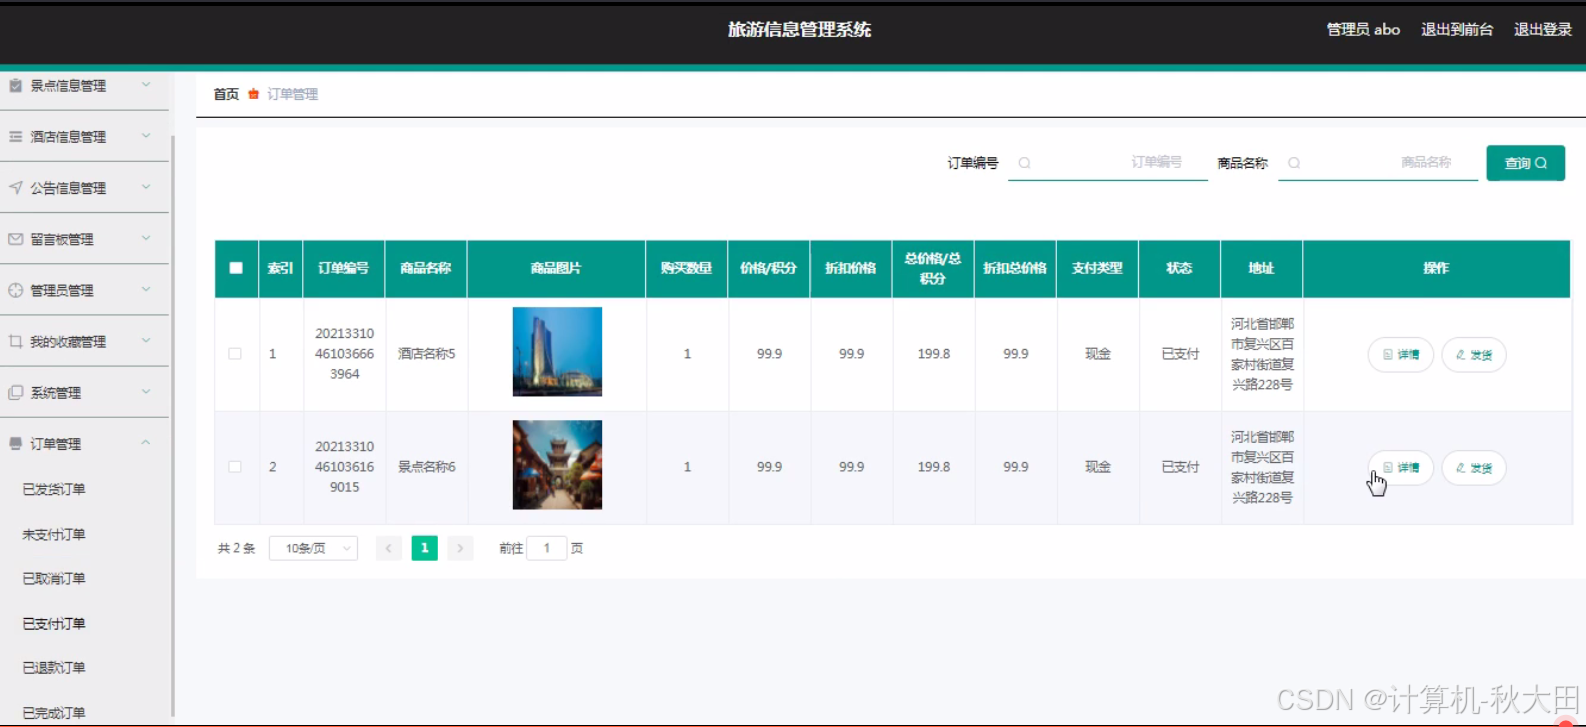Select page 1 in pagination

pyautogui.click(x=425, y=548)
